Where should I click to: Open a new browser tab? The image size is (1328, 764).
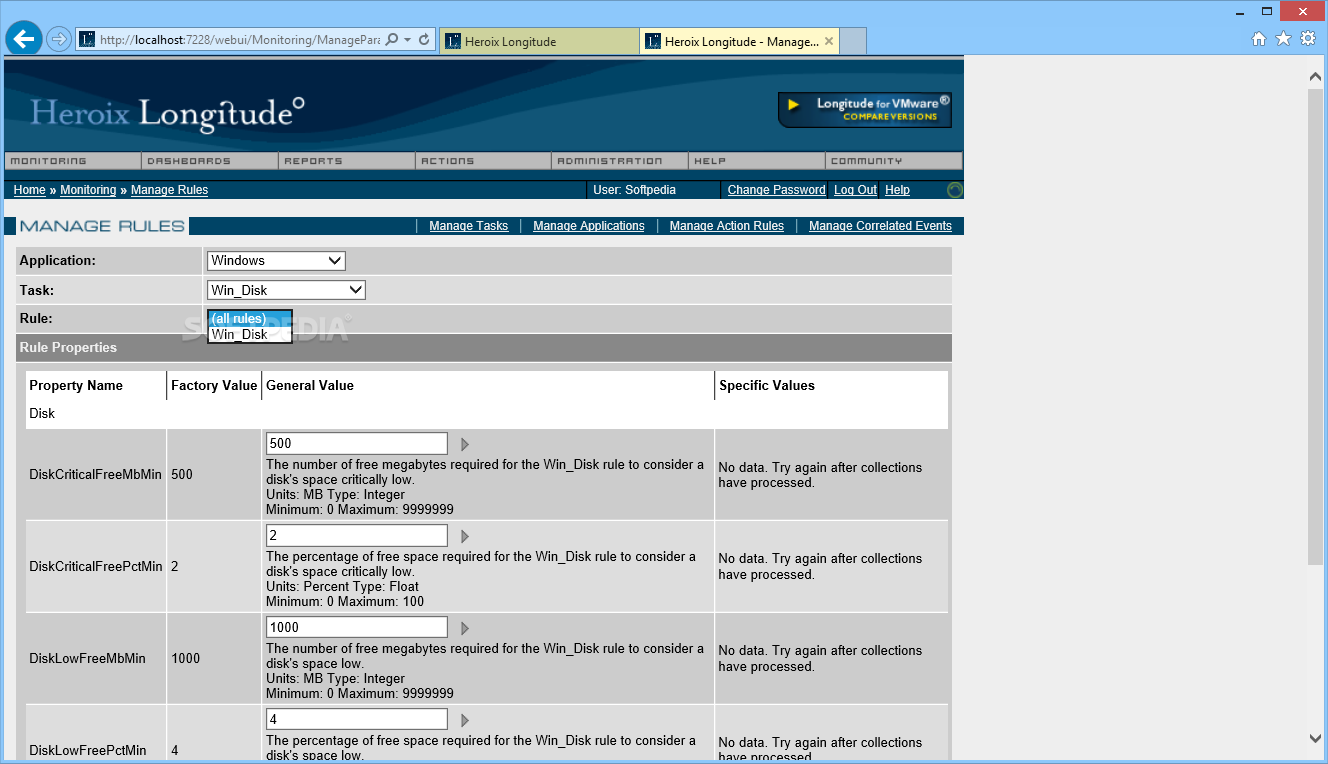tap(853, 41)
